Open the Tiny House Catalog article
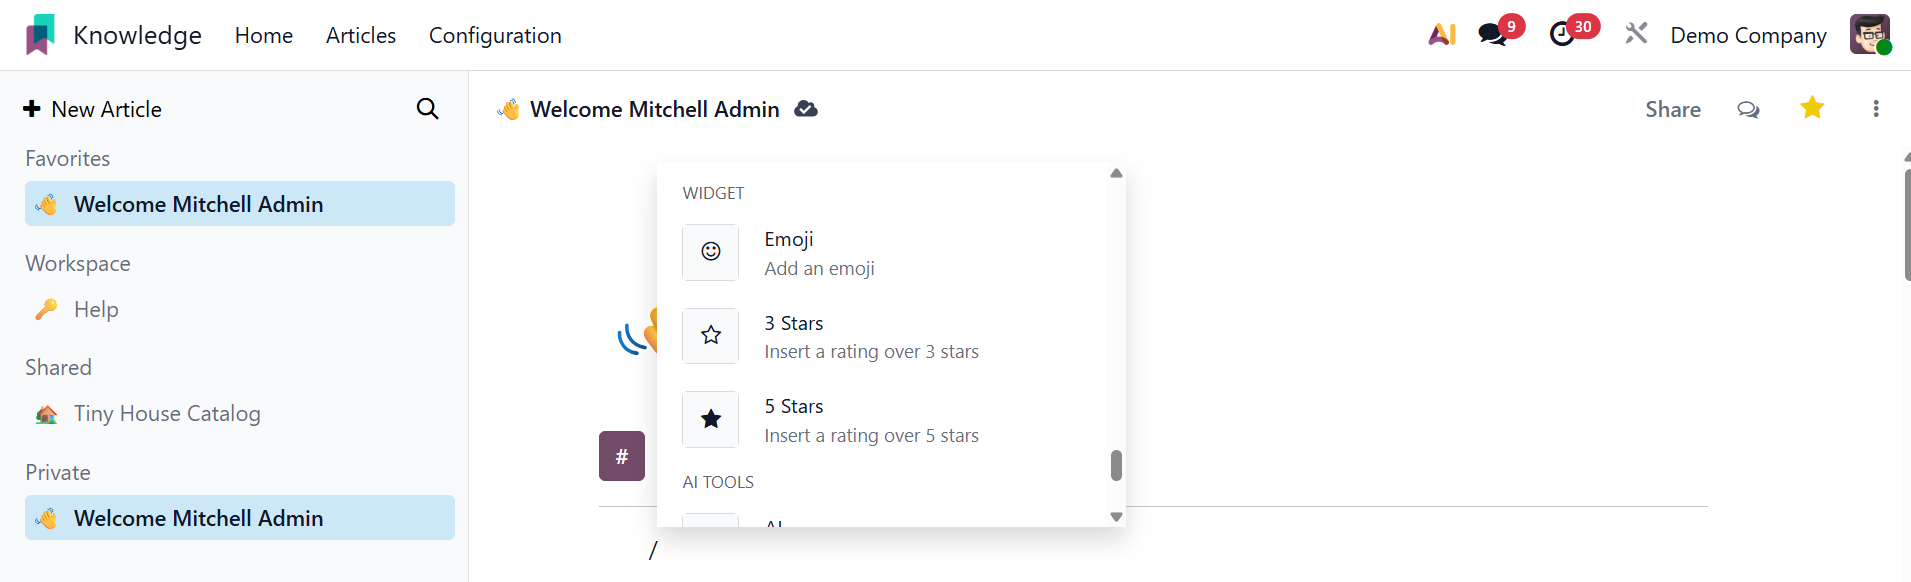 [x=167, y=414]
